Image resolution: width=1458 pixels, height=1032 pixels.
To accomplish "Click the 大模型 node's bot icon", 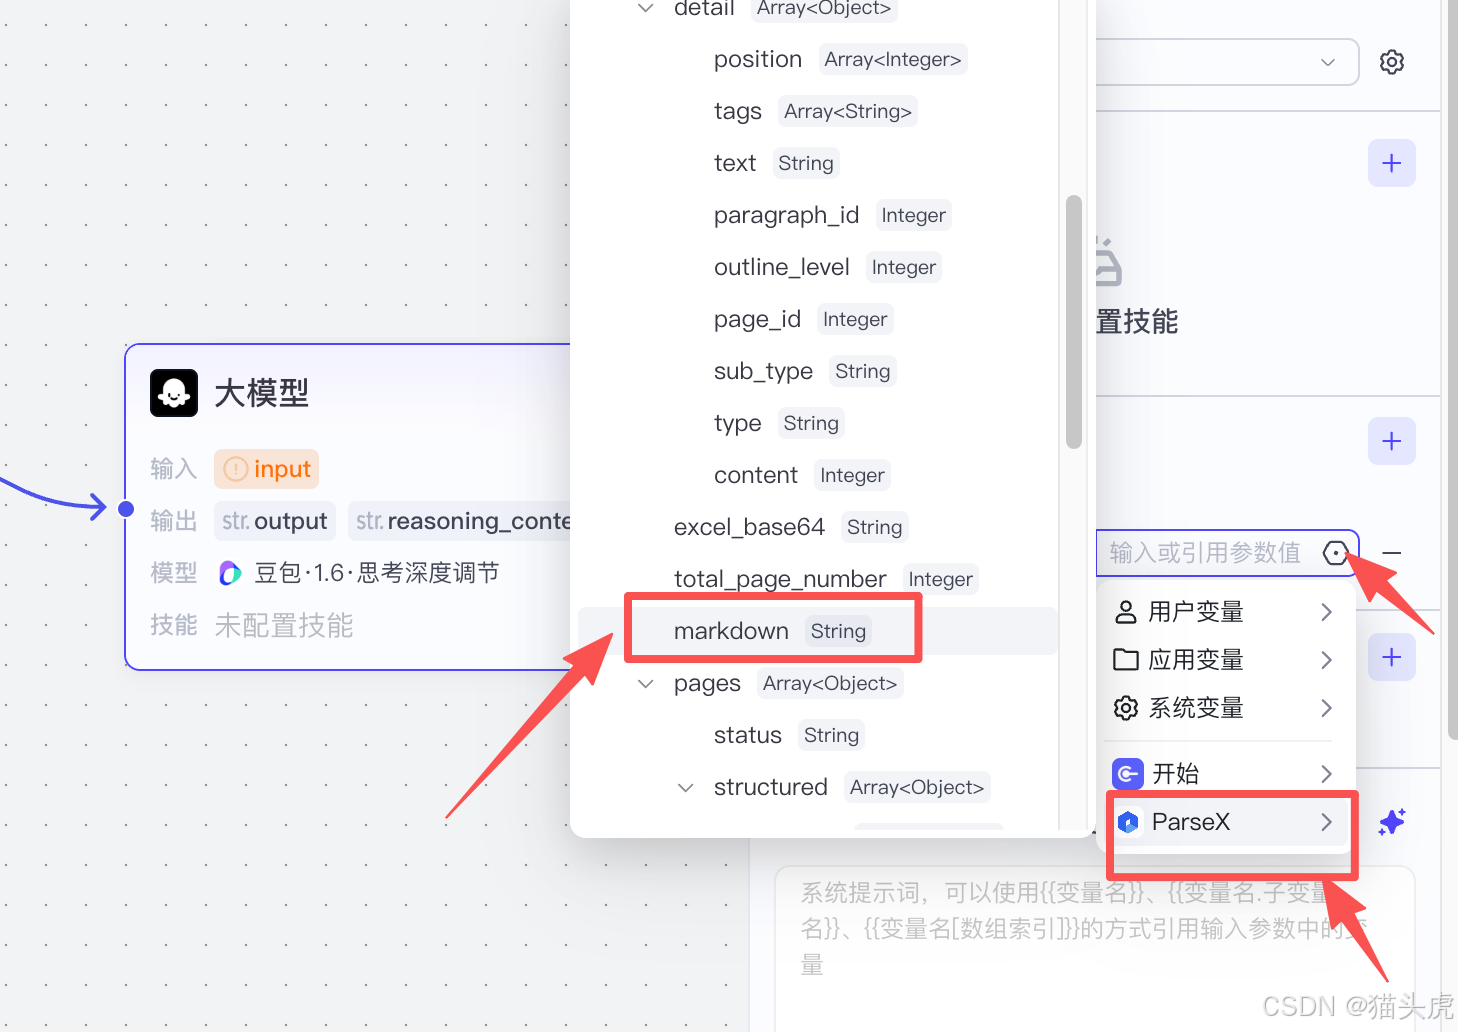I will pyautogui.click(x=173, y=393).
